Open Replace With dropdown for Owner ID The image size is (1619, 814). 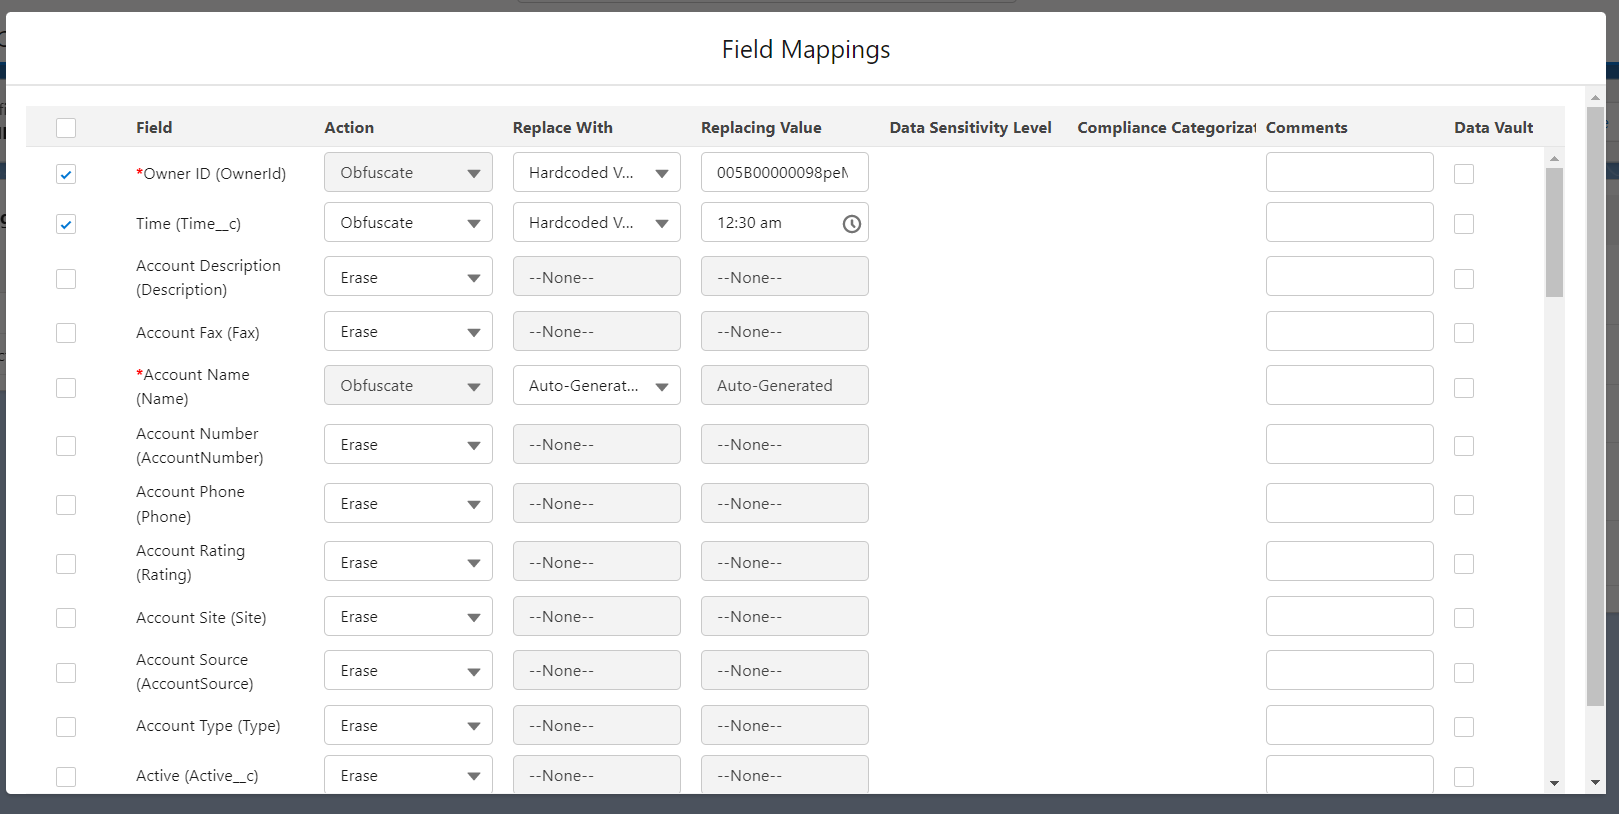pyautogui.click(x=596, y=173)
